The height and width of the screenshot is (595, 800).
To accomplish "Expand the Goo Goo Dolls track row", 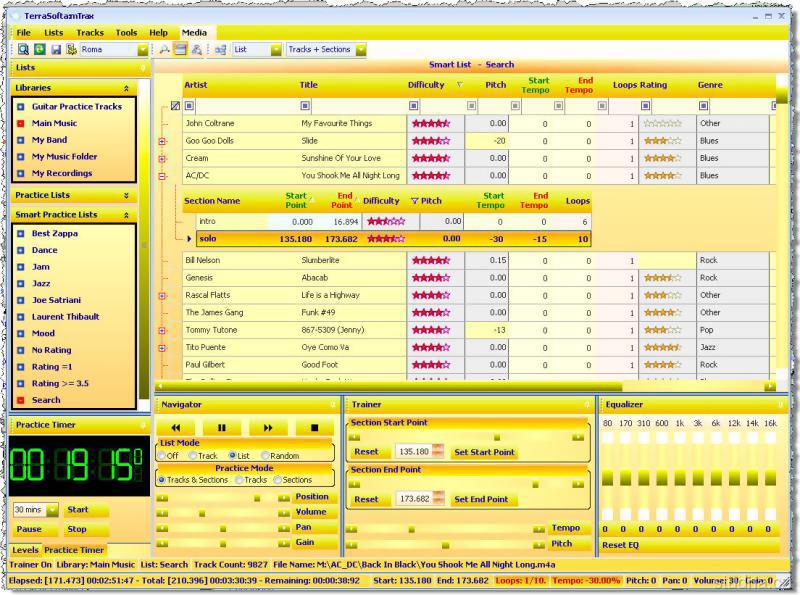I will click(x=162, y=141).
